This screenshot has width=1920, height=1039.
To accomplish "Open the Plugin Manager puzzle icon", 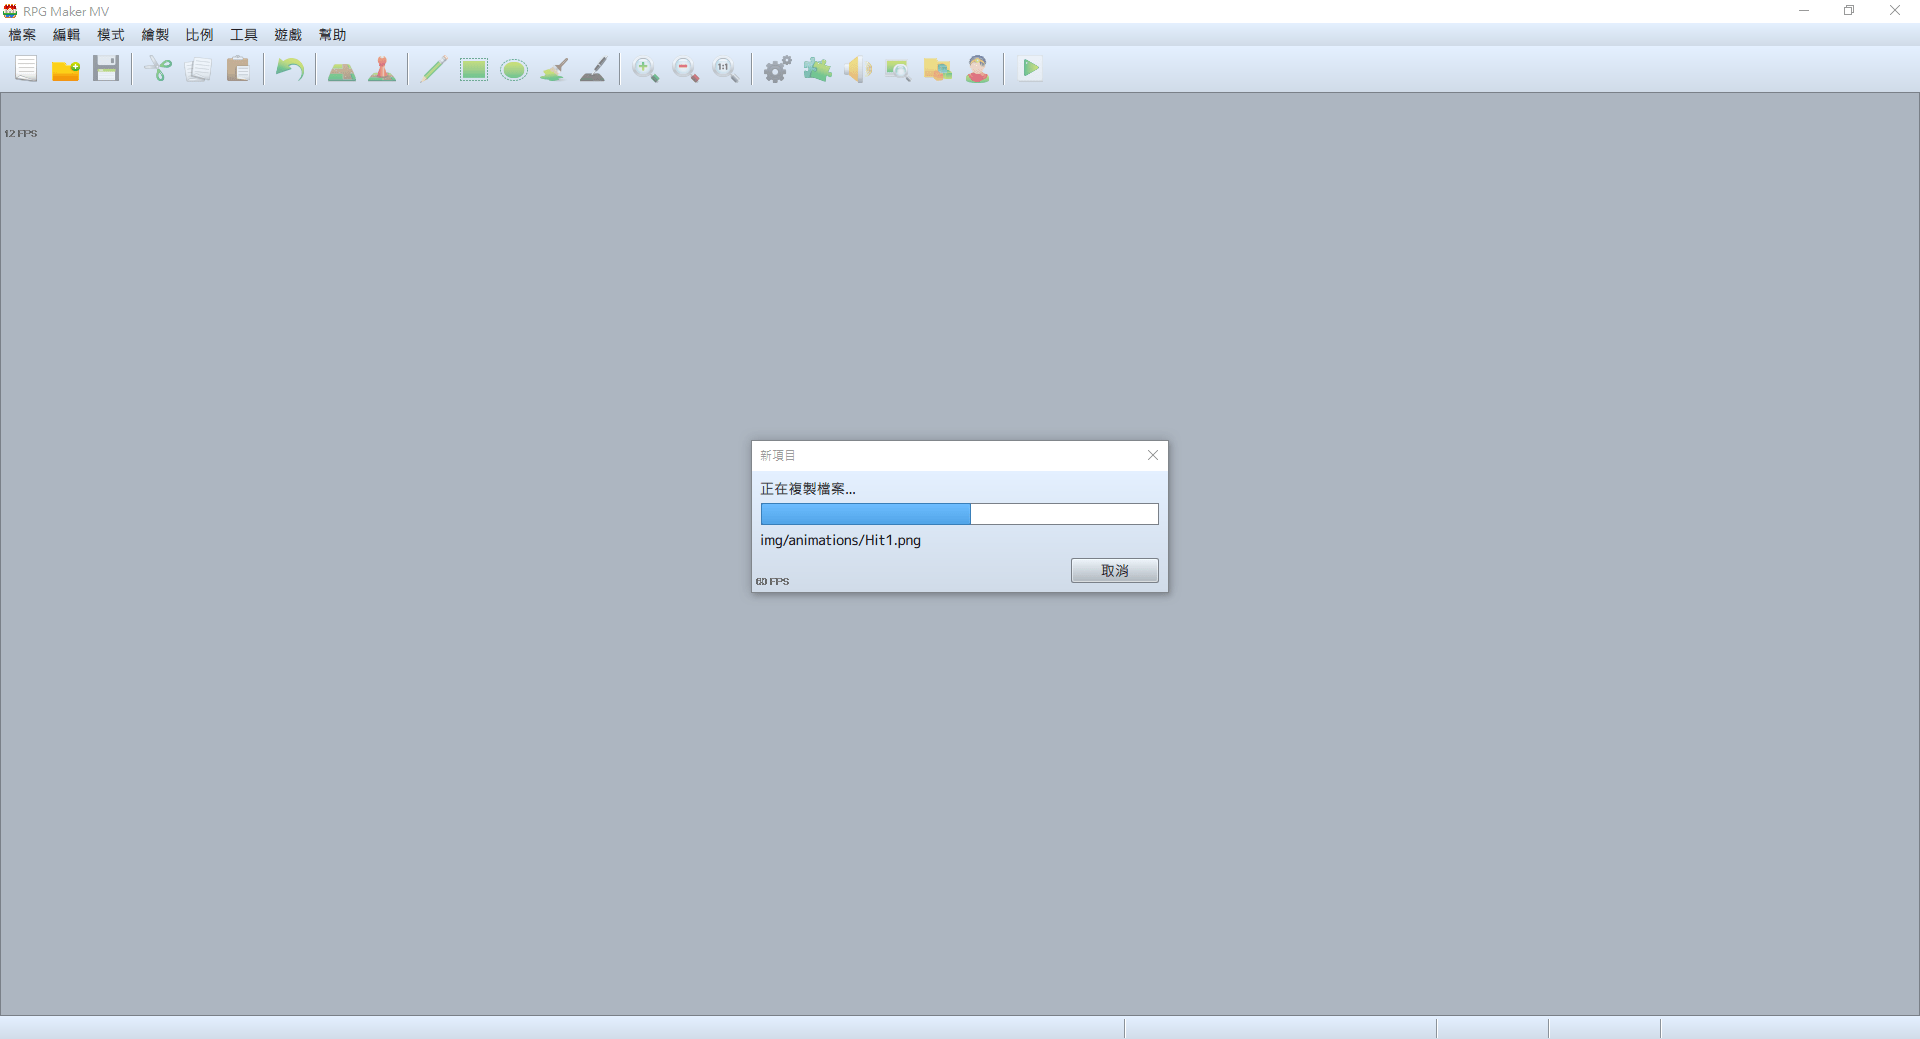I will [x=818, y=69].
